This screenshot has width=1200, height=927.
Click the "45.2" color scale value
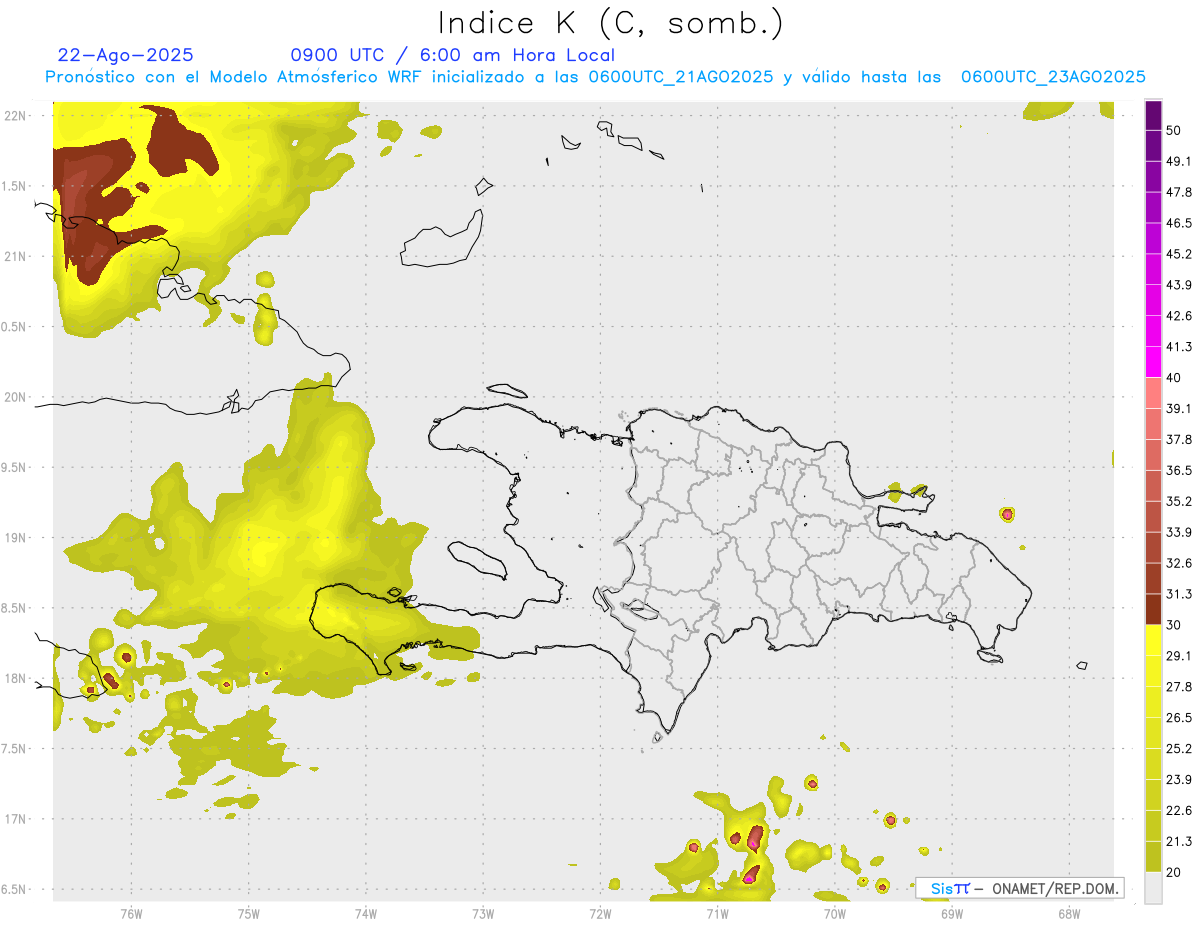1179,254
